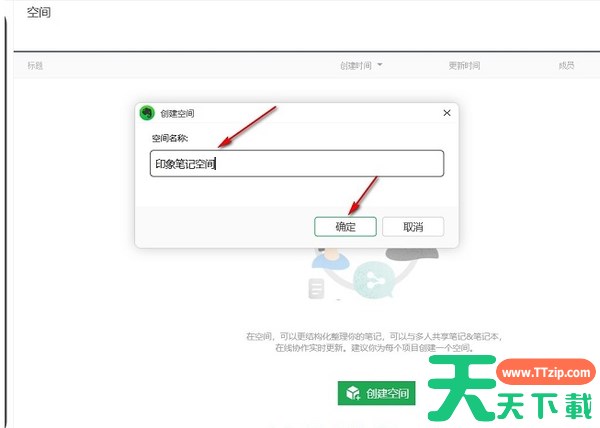Focus the 空间名称 input field
The height and width of the screenshot is (428, 600).
297,164
